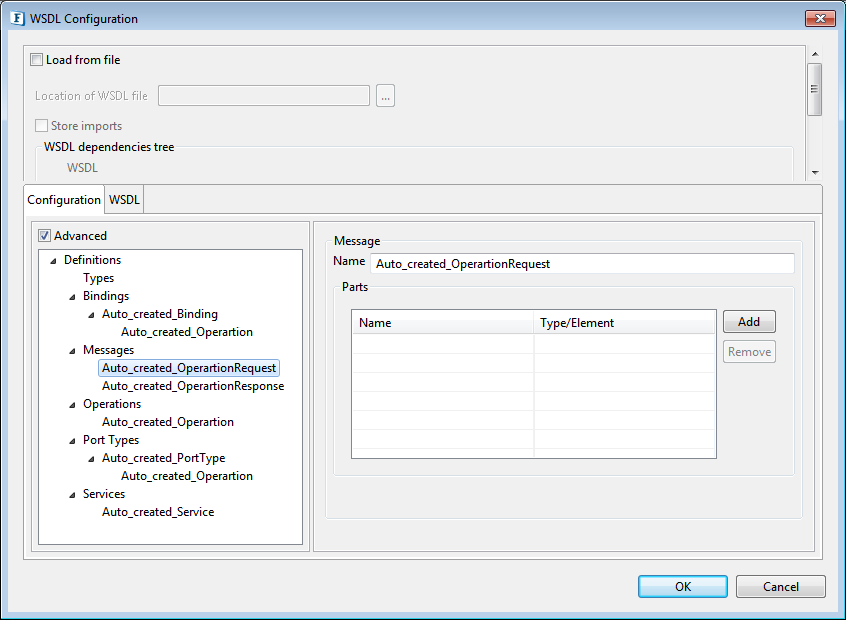Collapse the Port Types node arrow
Screen dimensions: 846x620
pos(72,441)
